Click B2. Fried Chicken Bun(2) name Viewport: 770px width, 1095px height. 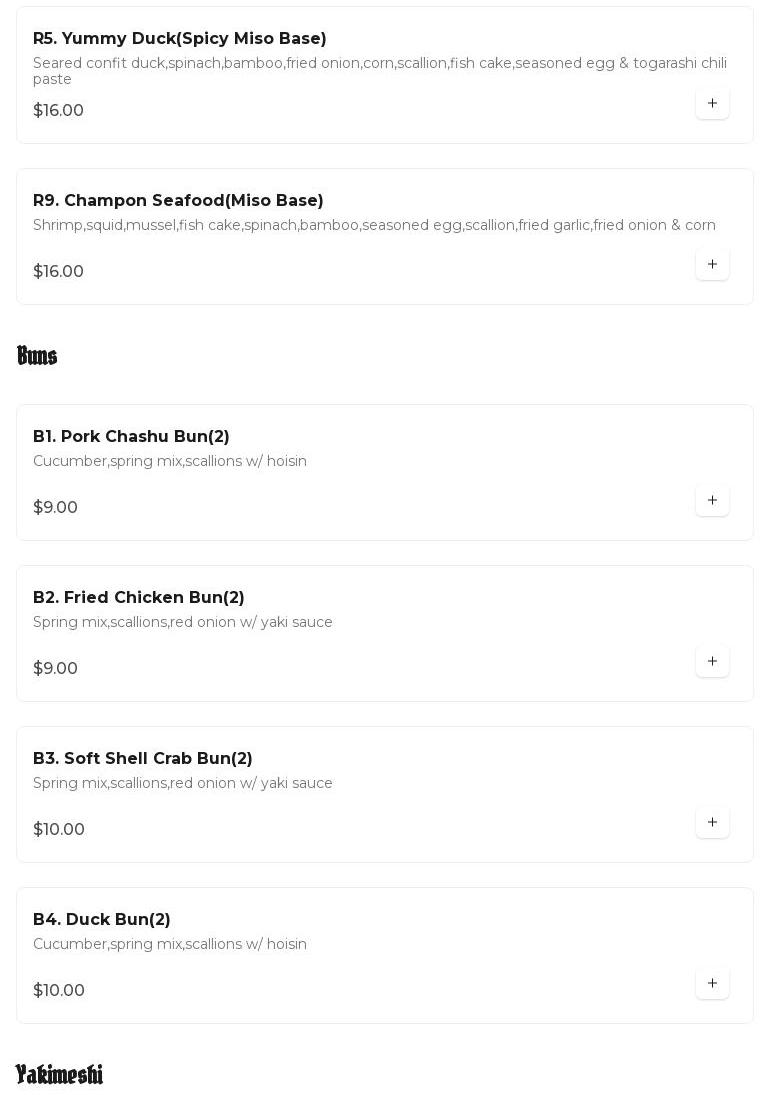click(x=139, y=598)
